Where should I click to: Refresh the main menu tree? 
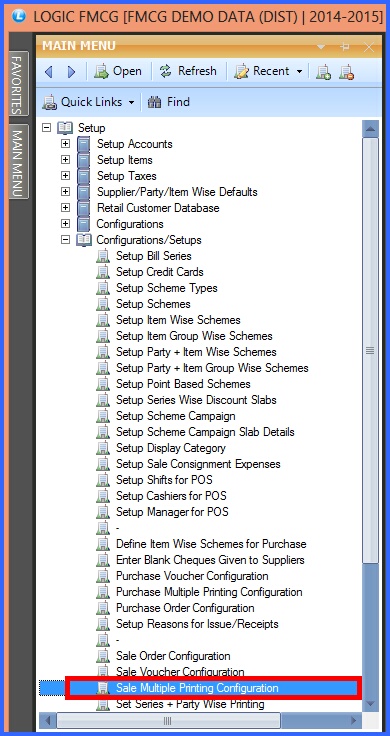tap(188, 71)
